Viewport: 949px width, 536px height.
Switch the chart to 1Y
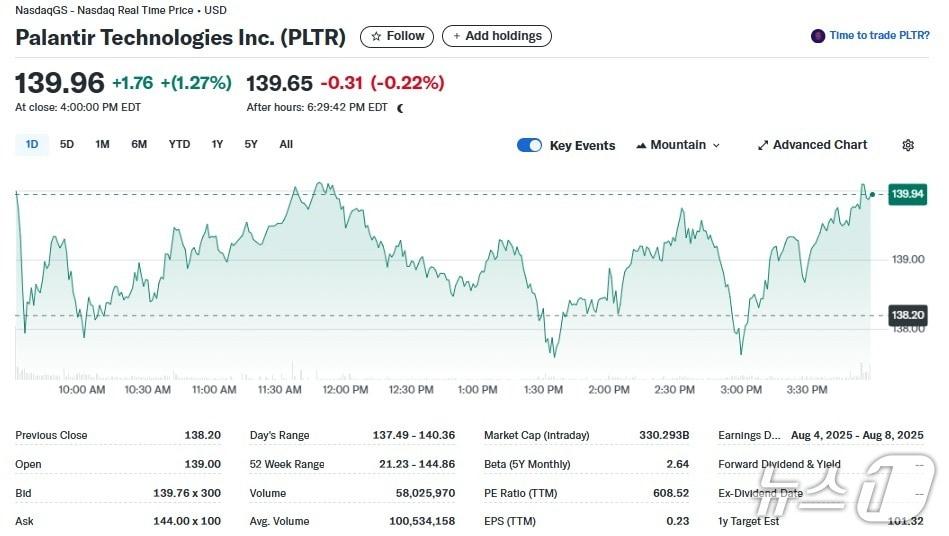(x=217, y=144)
